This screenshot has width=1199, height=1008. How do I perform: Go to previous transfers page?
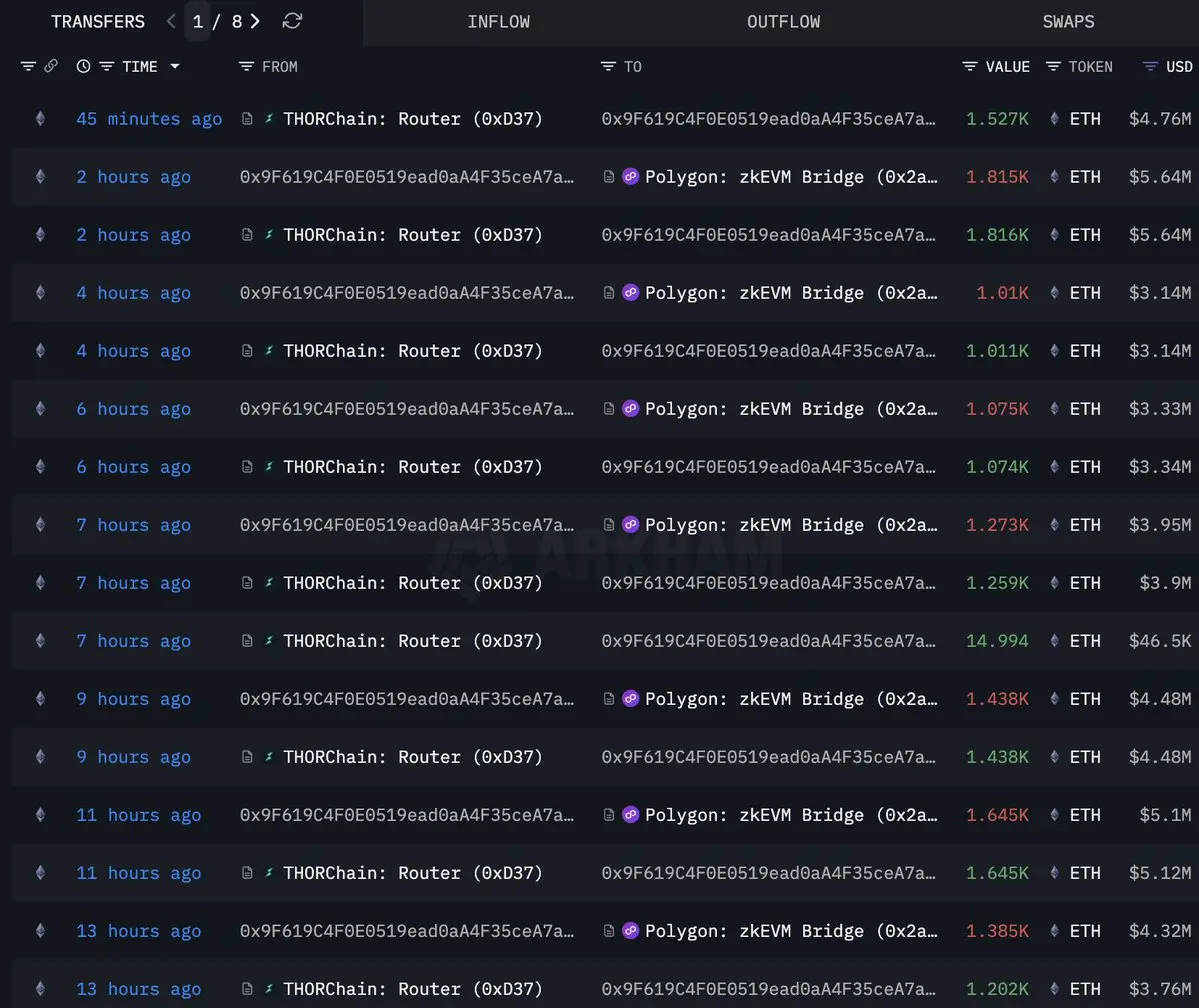tap(171, 21)
